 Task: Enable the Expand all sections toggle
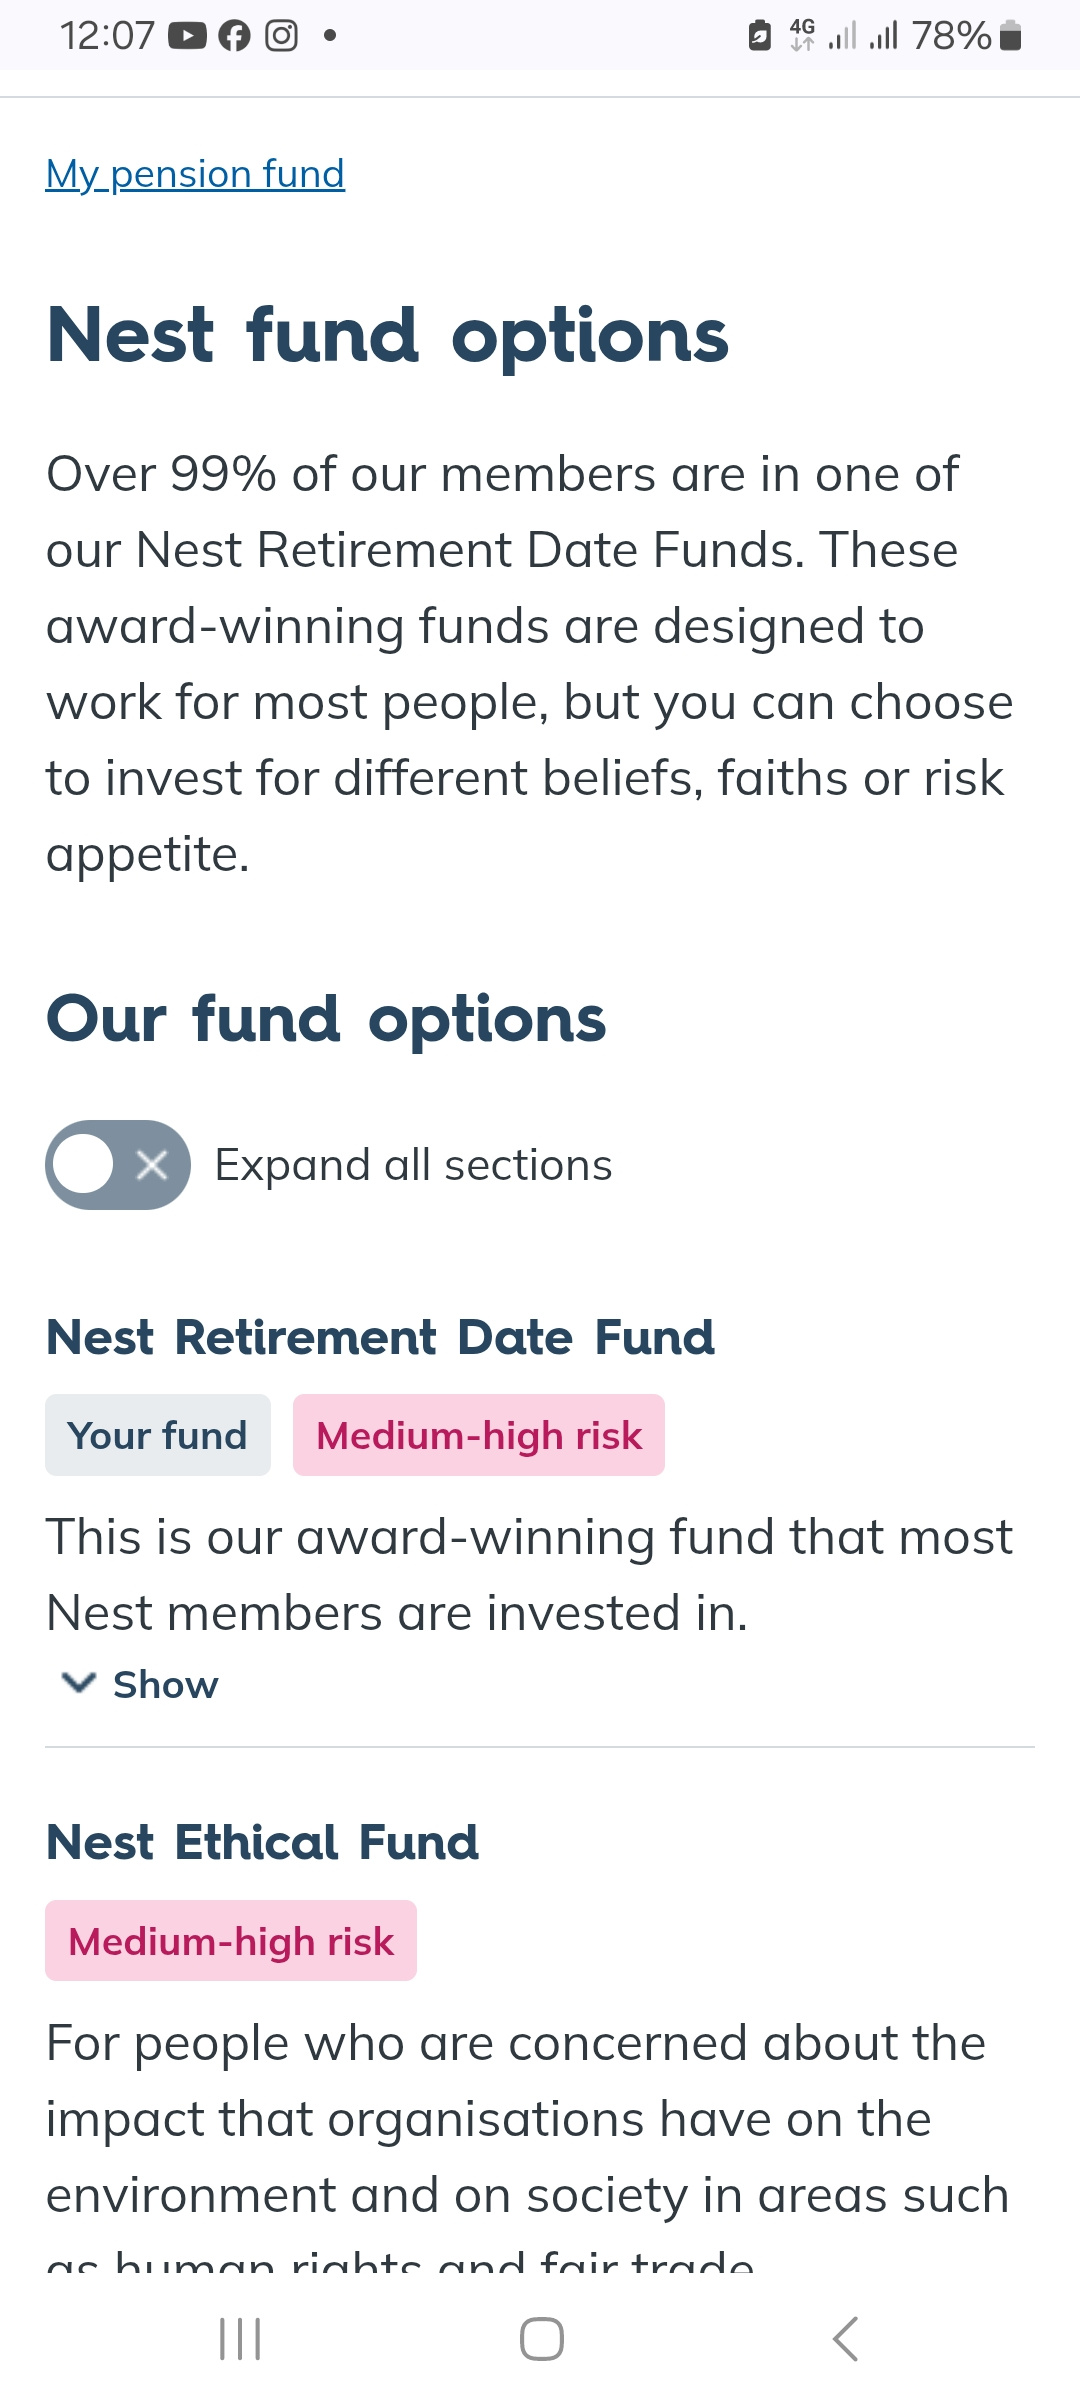pyautogui.click(x=117, y=1165)
